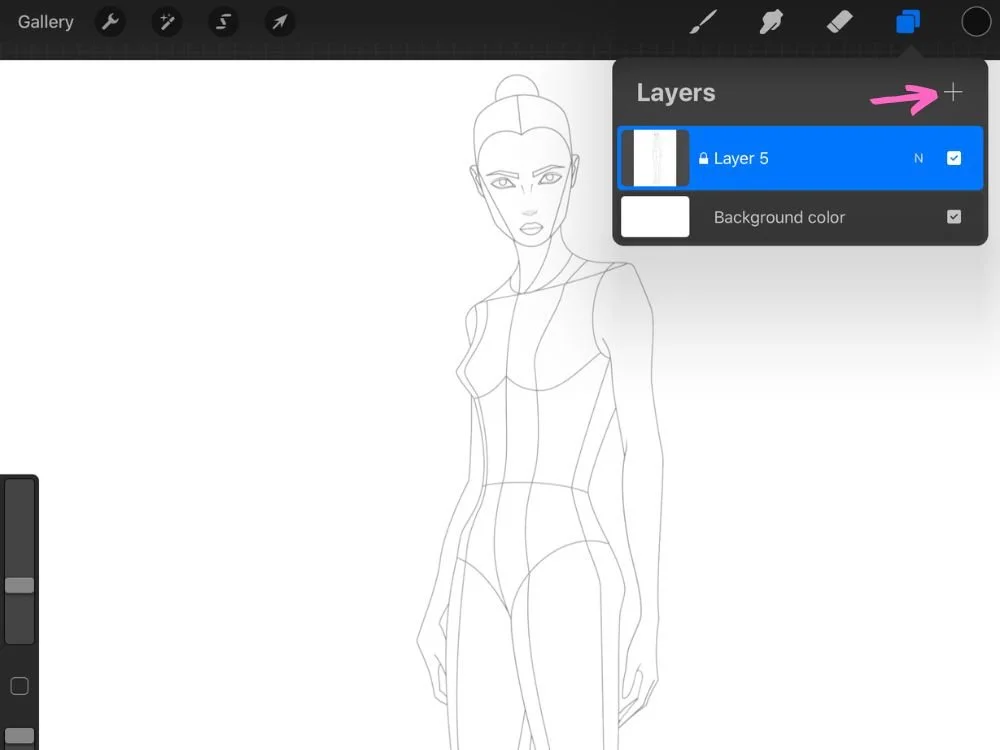Add a new layer with the plus button
The height and width of the screenshot is (750, 1000).
(x=953, y=92)
